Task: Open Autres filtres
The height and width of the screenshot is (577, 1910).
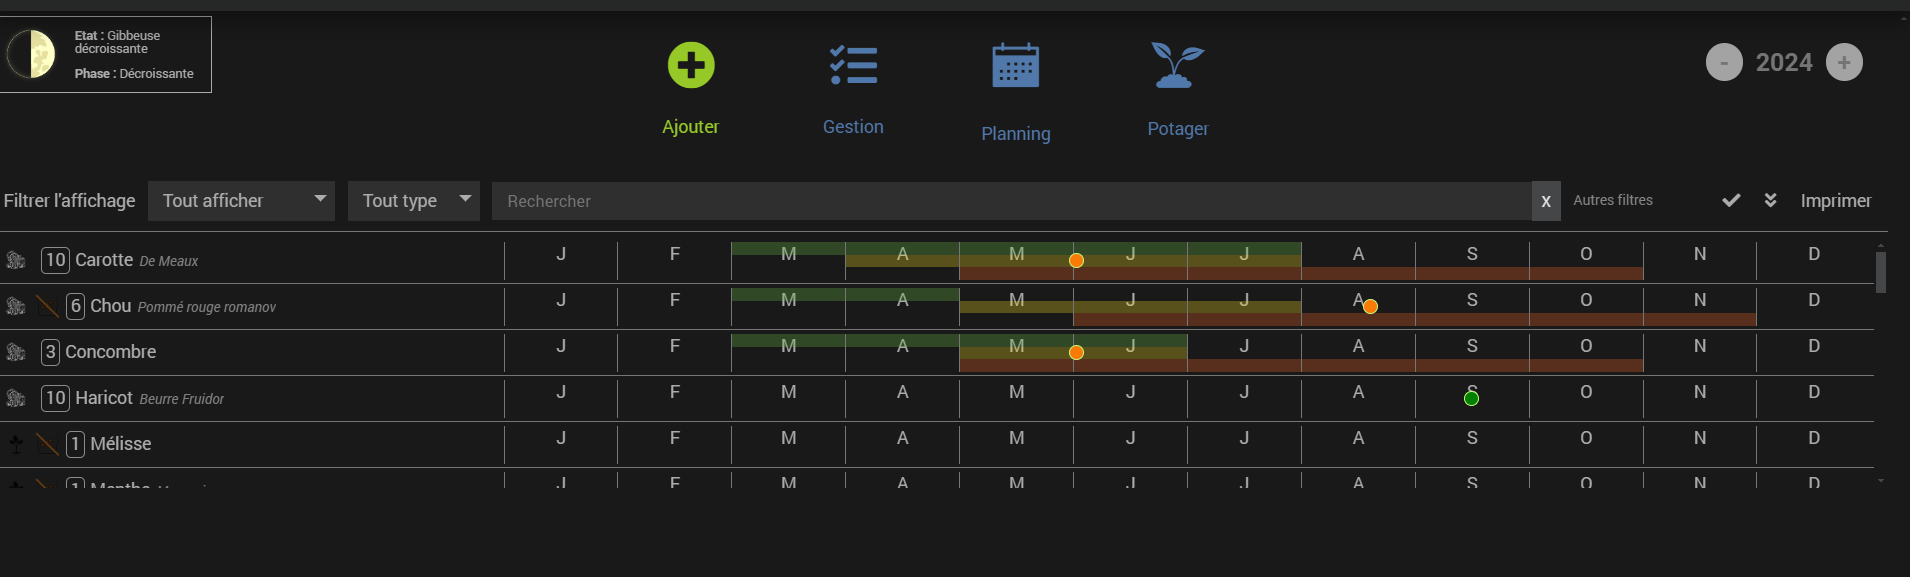Action: coord(1612,200)
